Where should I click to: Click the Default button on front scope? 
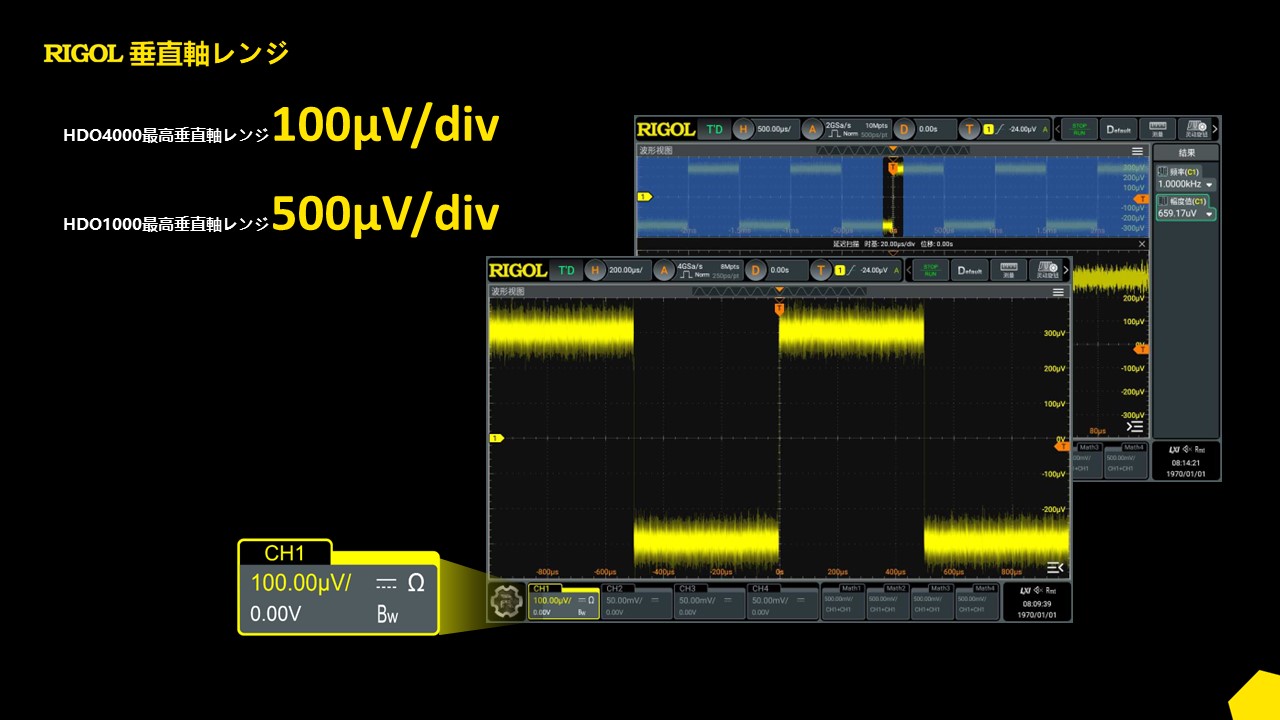pyautogui.click(x=970, y=270)
